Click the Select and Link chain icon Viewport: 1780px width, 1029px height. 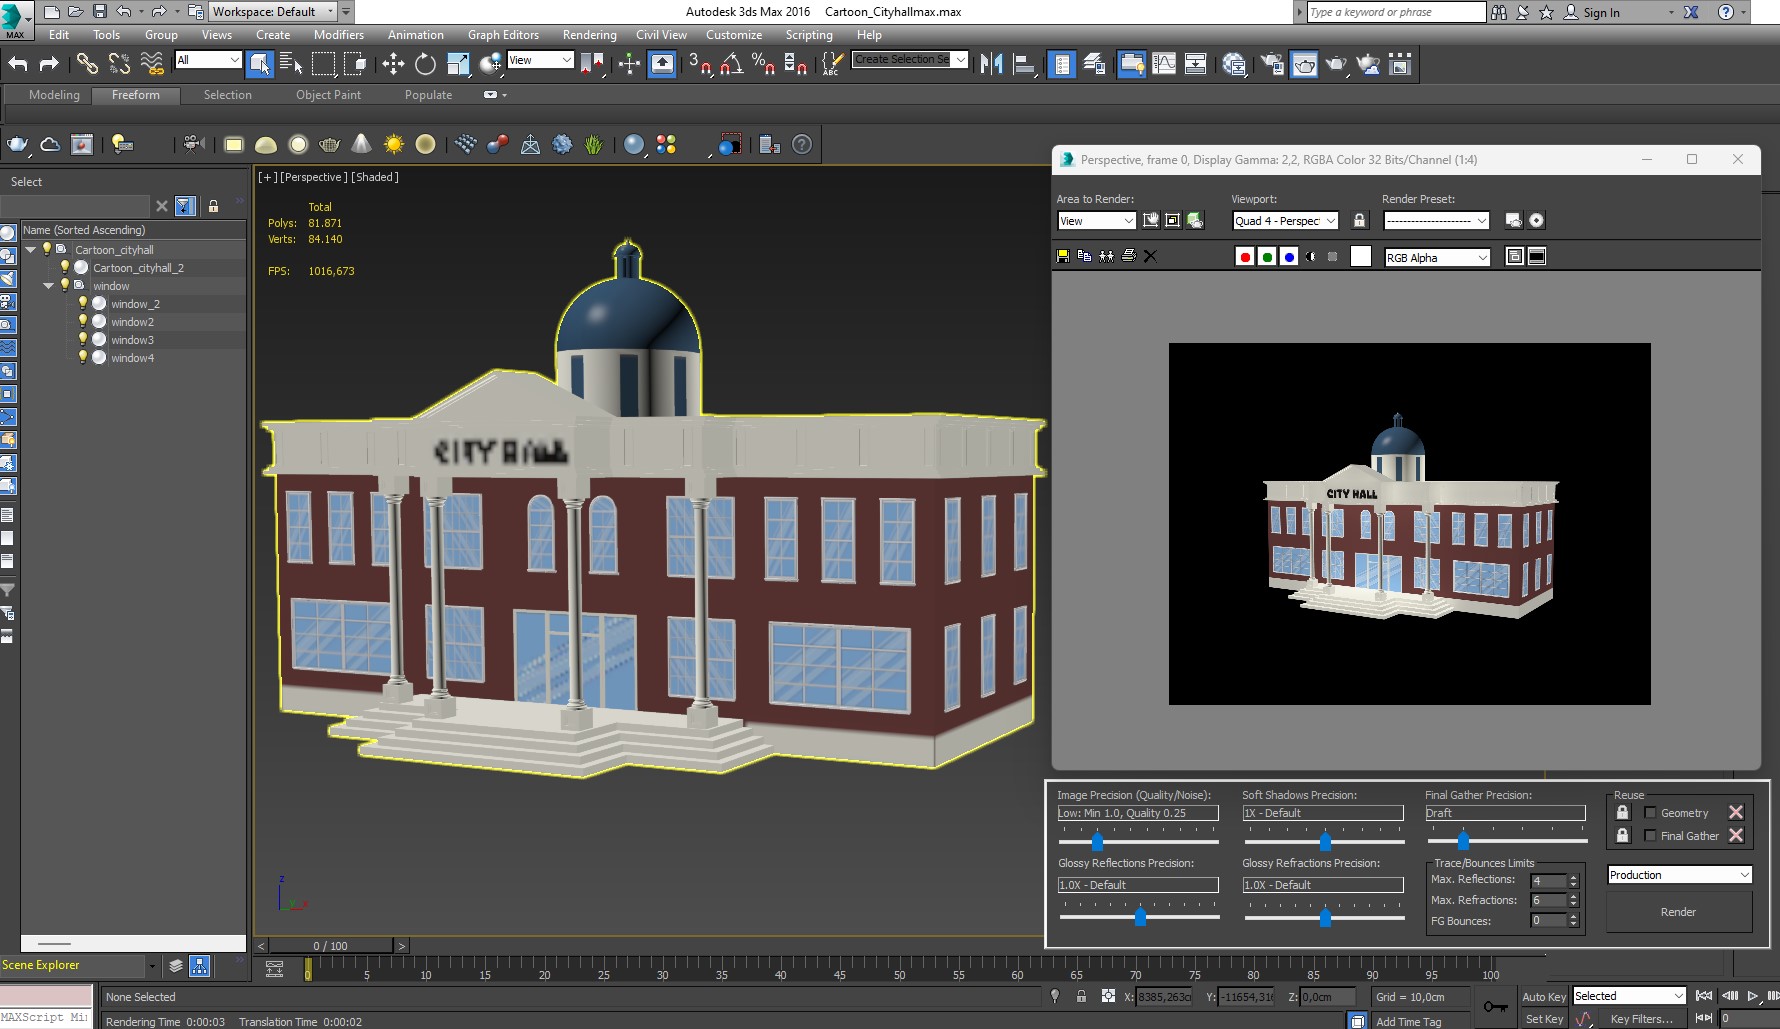click(87, 64)
